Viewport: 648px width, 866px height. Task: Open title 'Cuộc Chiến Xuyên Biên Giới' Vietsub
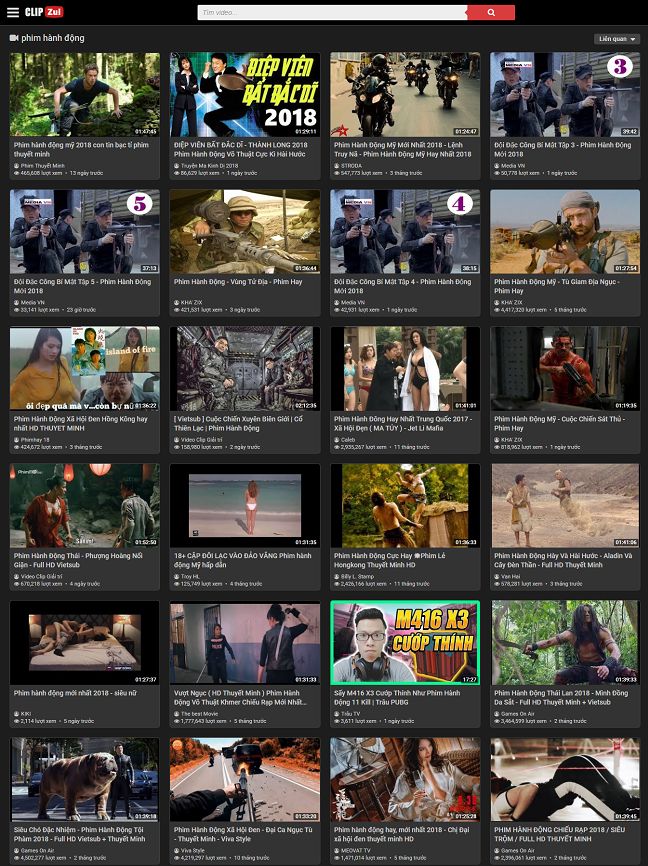click(238, 424)
